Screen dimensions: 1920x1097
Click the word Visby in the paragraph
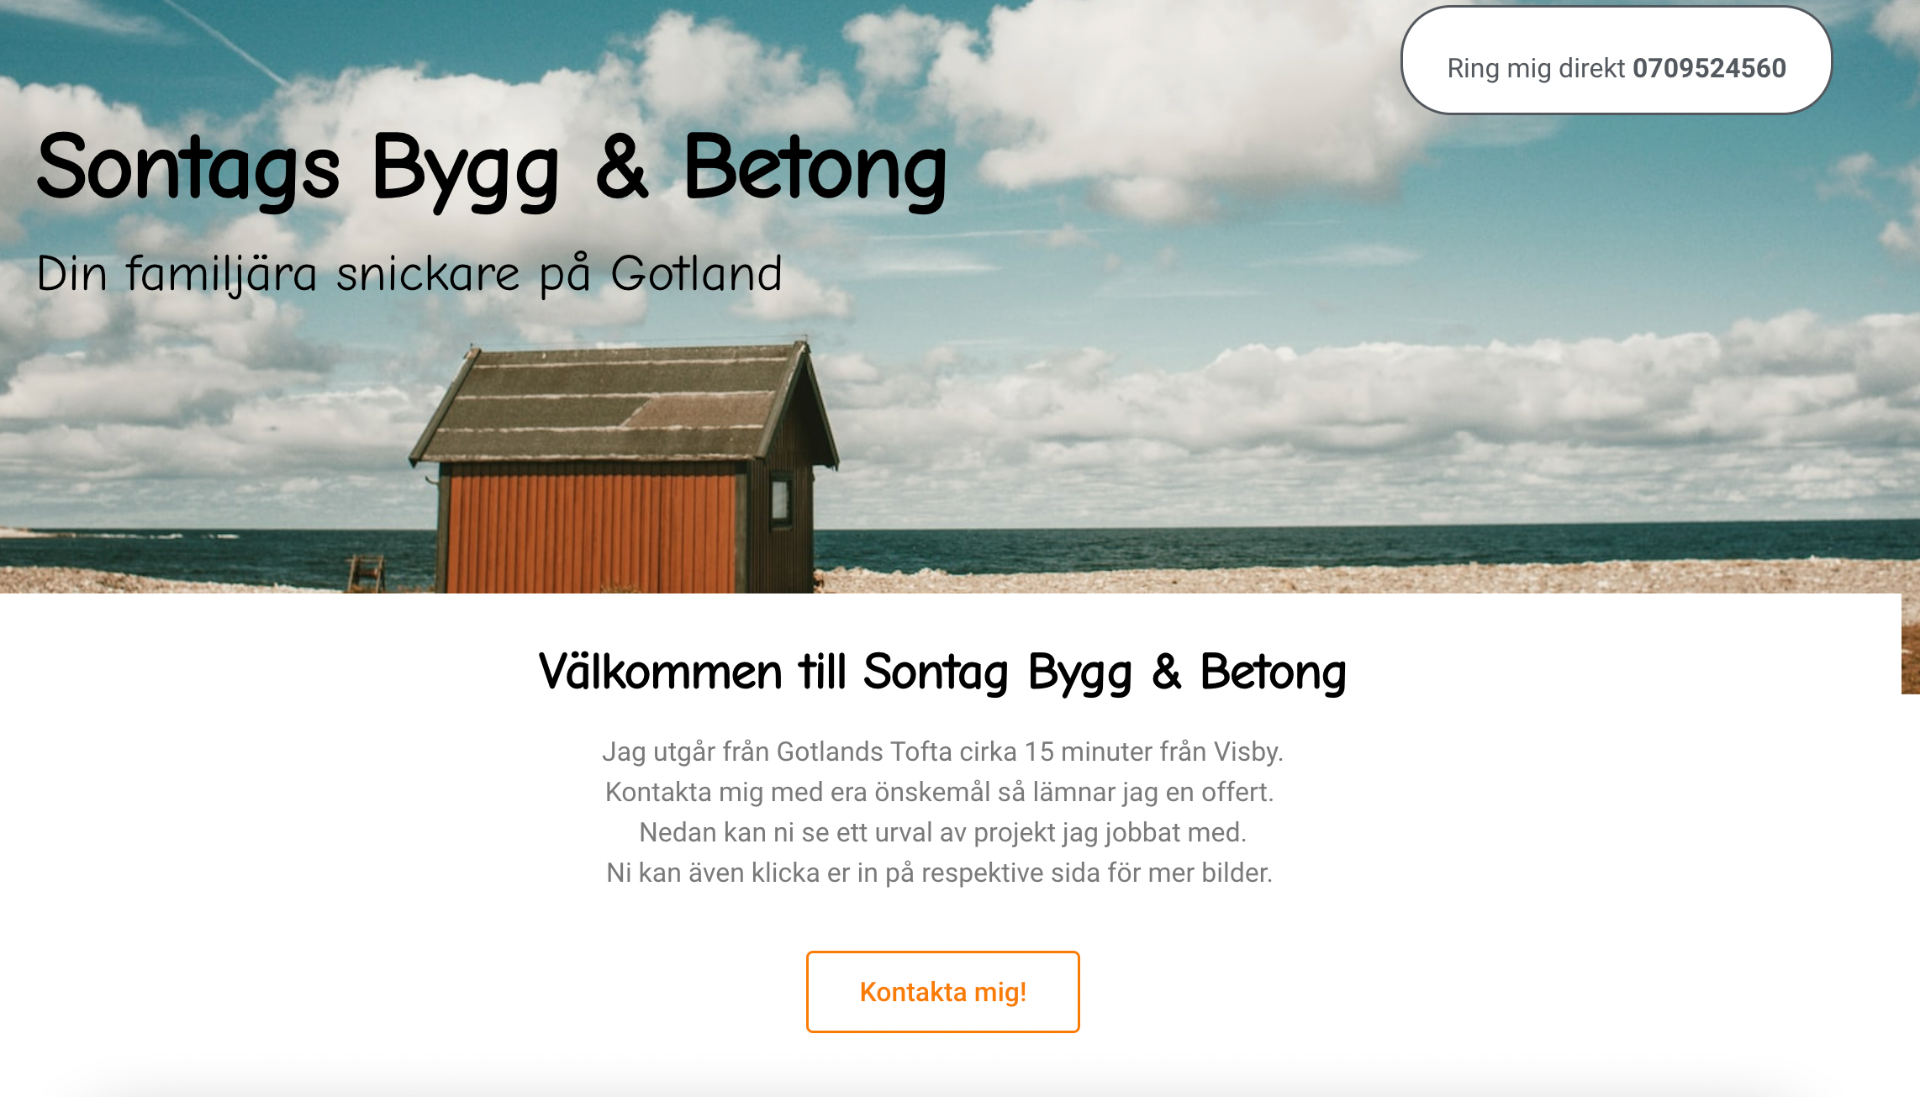click(x=1248, y=751)
